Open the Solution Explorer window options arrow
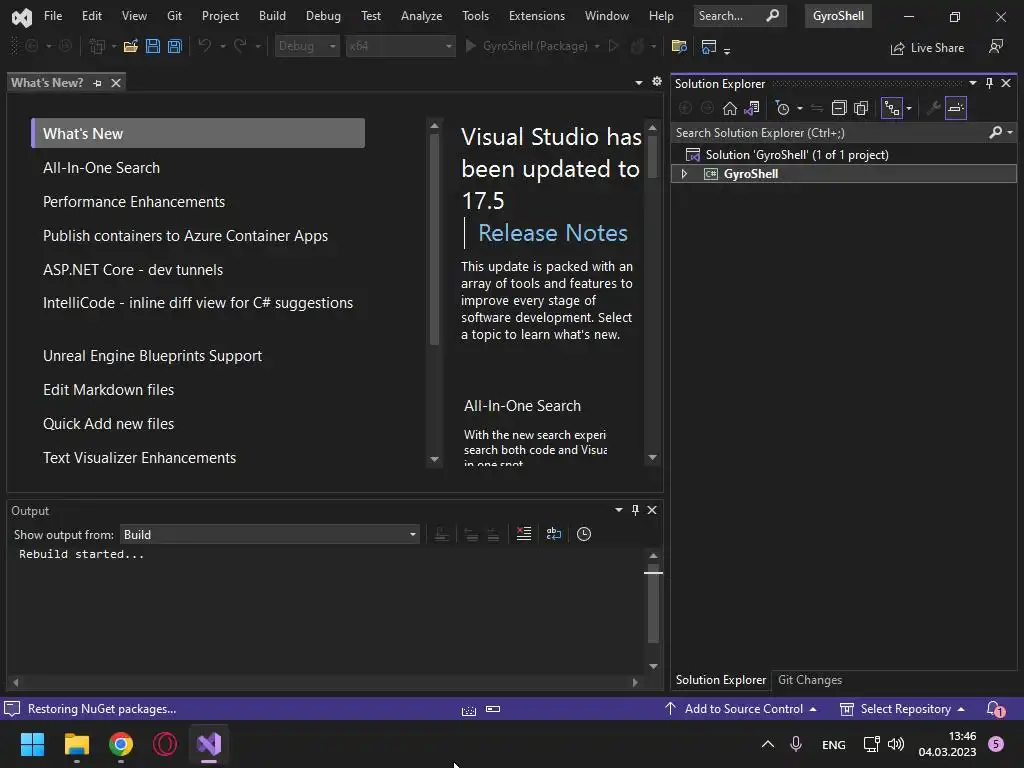This screenshot has height=768, width=1024. [972, 83]
